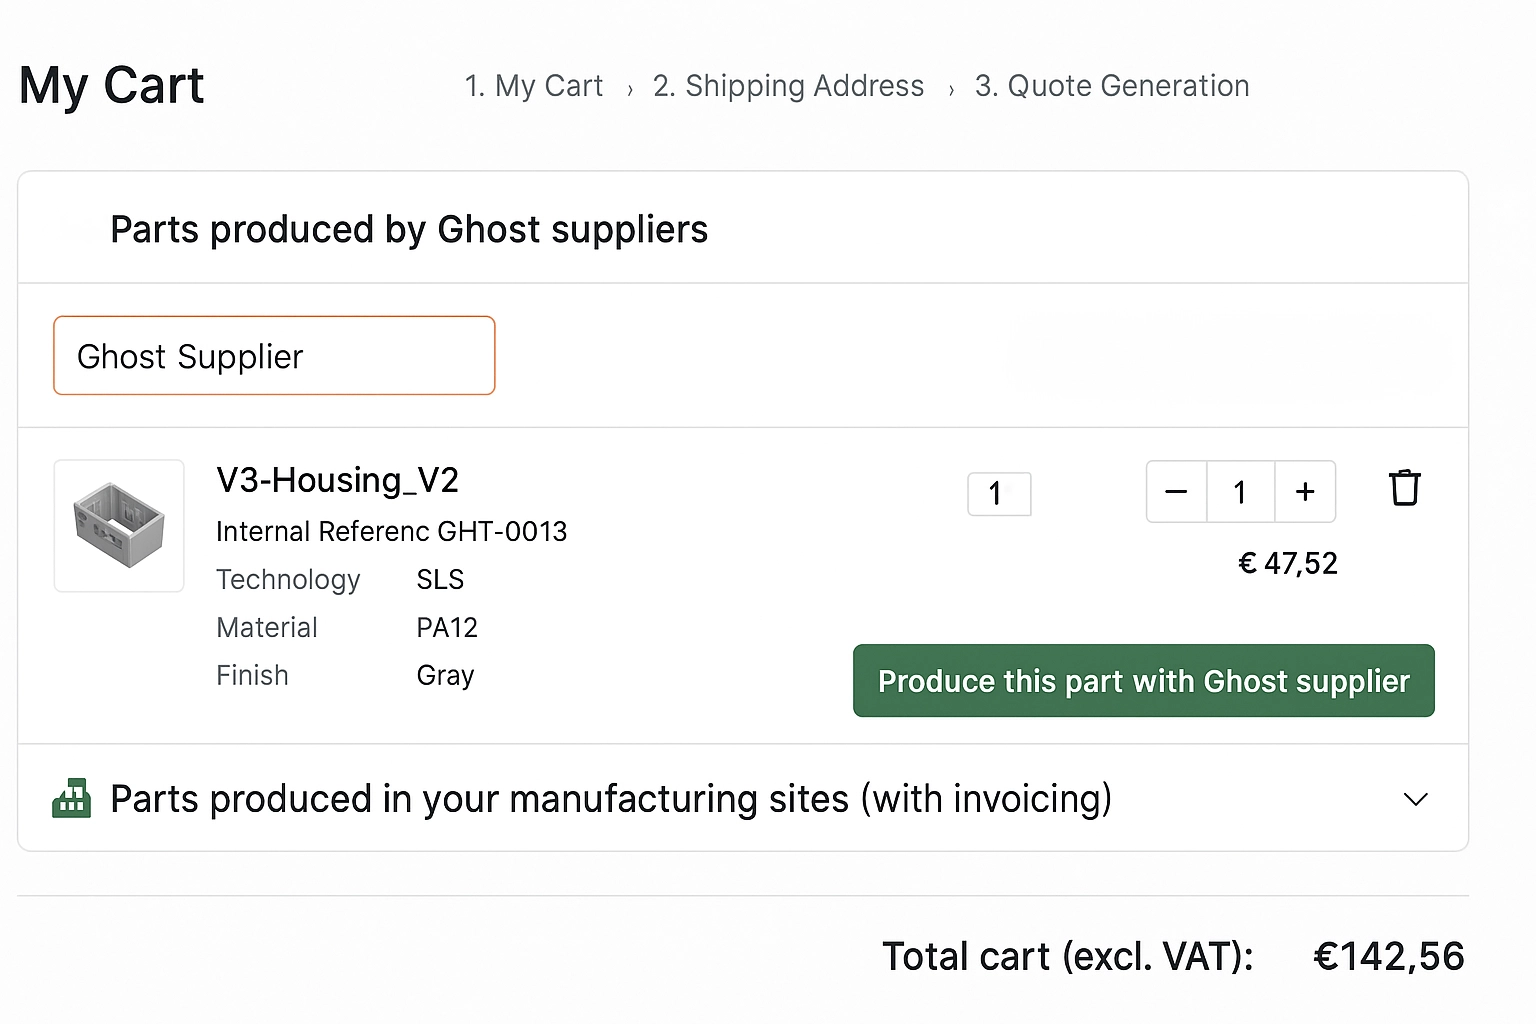
Task: Open the V3-Housing_V2 part thumbnail
Action: point(119,526)
